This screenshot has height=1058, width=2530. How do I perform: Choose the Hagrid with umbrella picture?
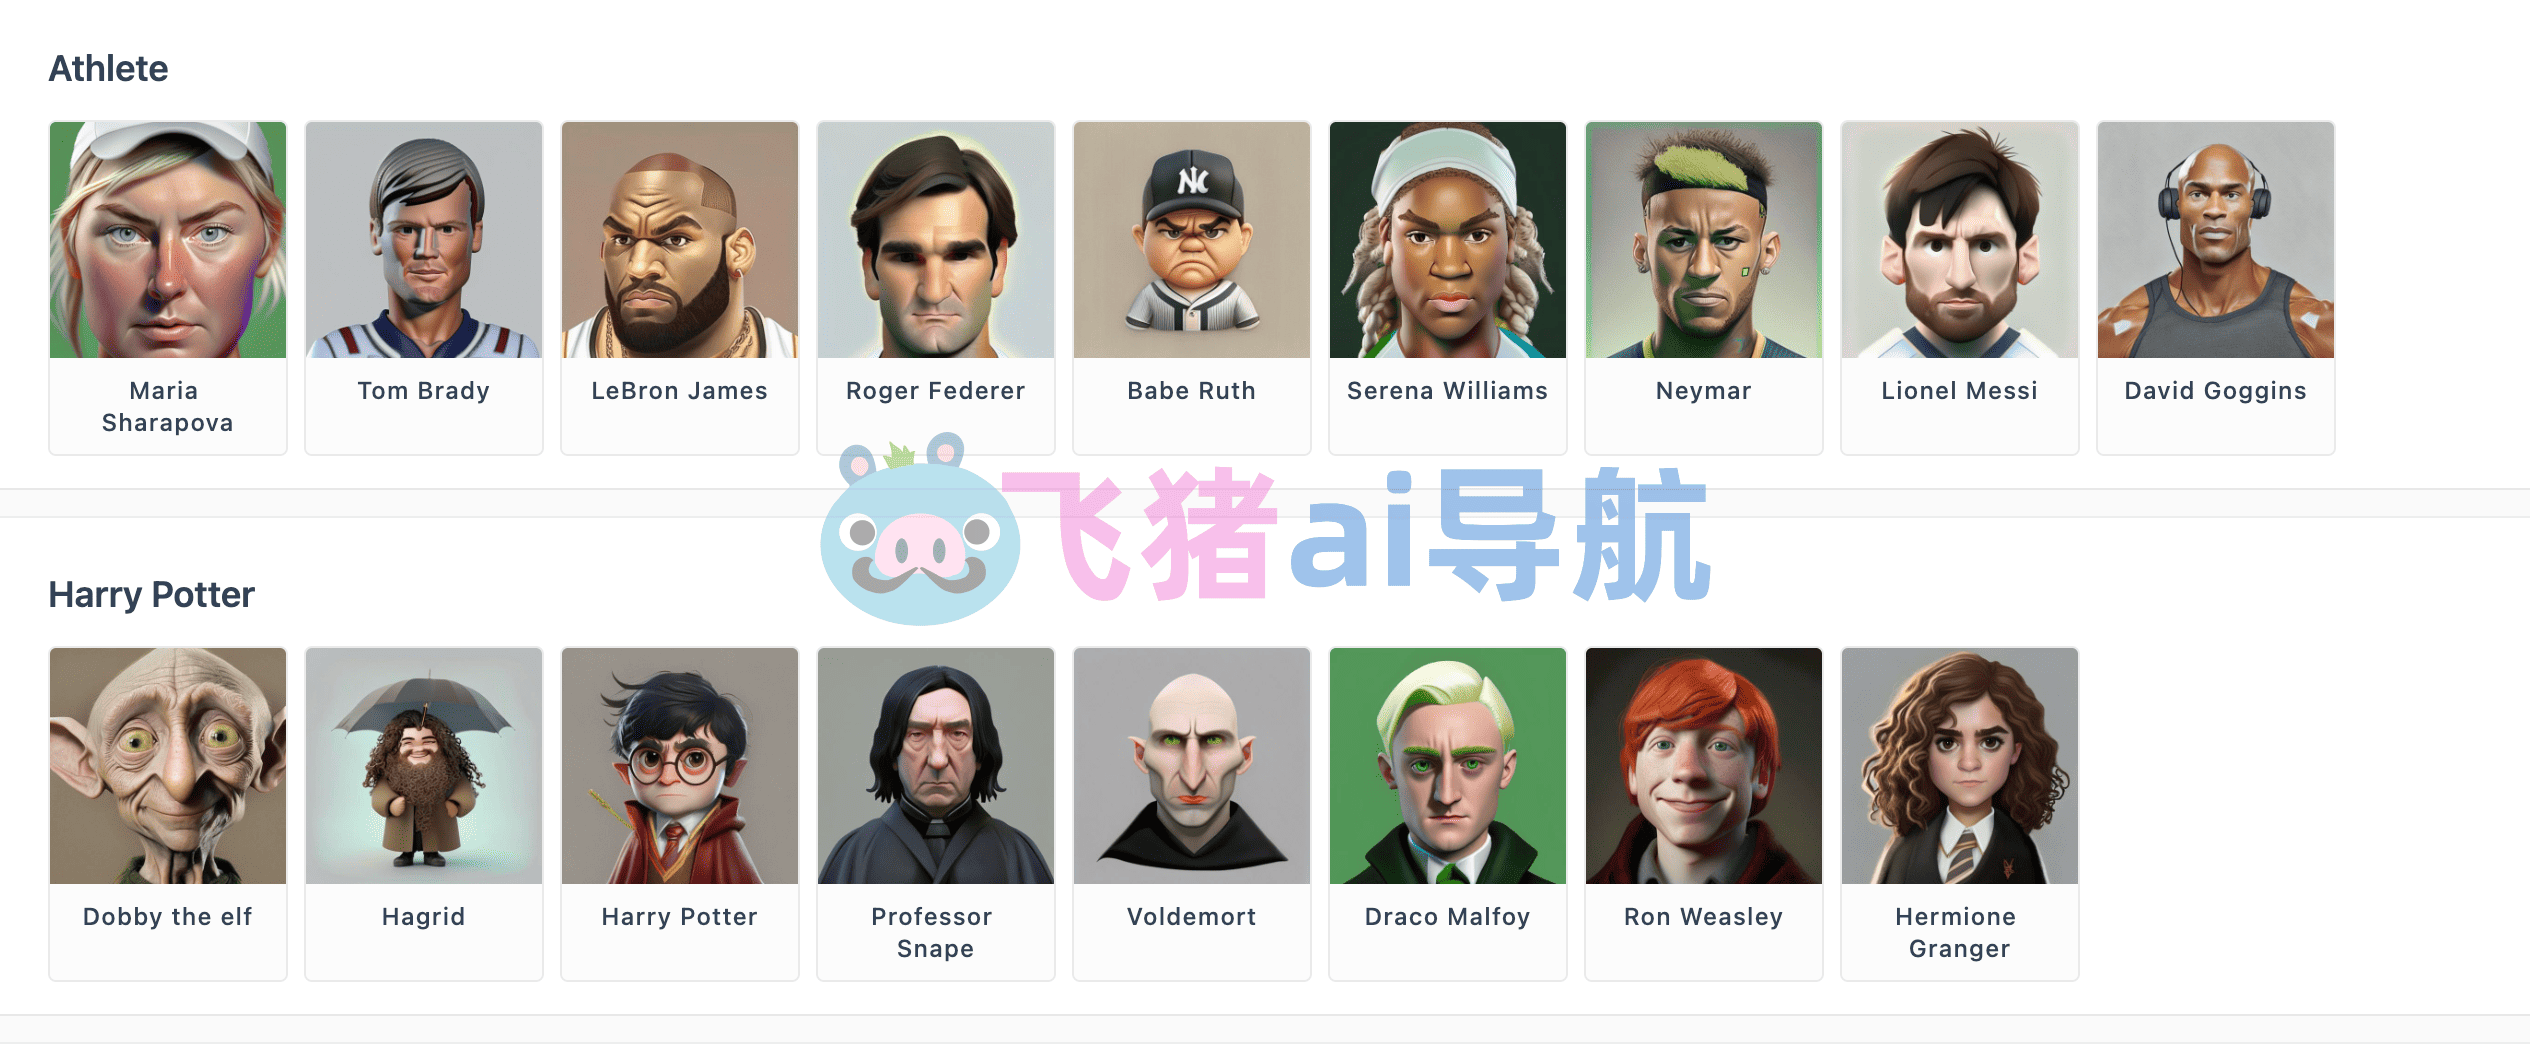tap(424, 766)
